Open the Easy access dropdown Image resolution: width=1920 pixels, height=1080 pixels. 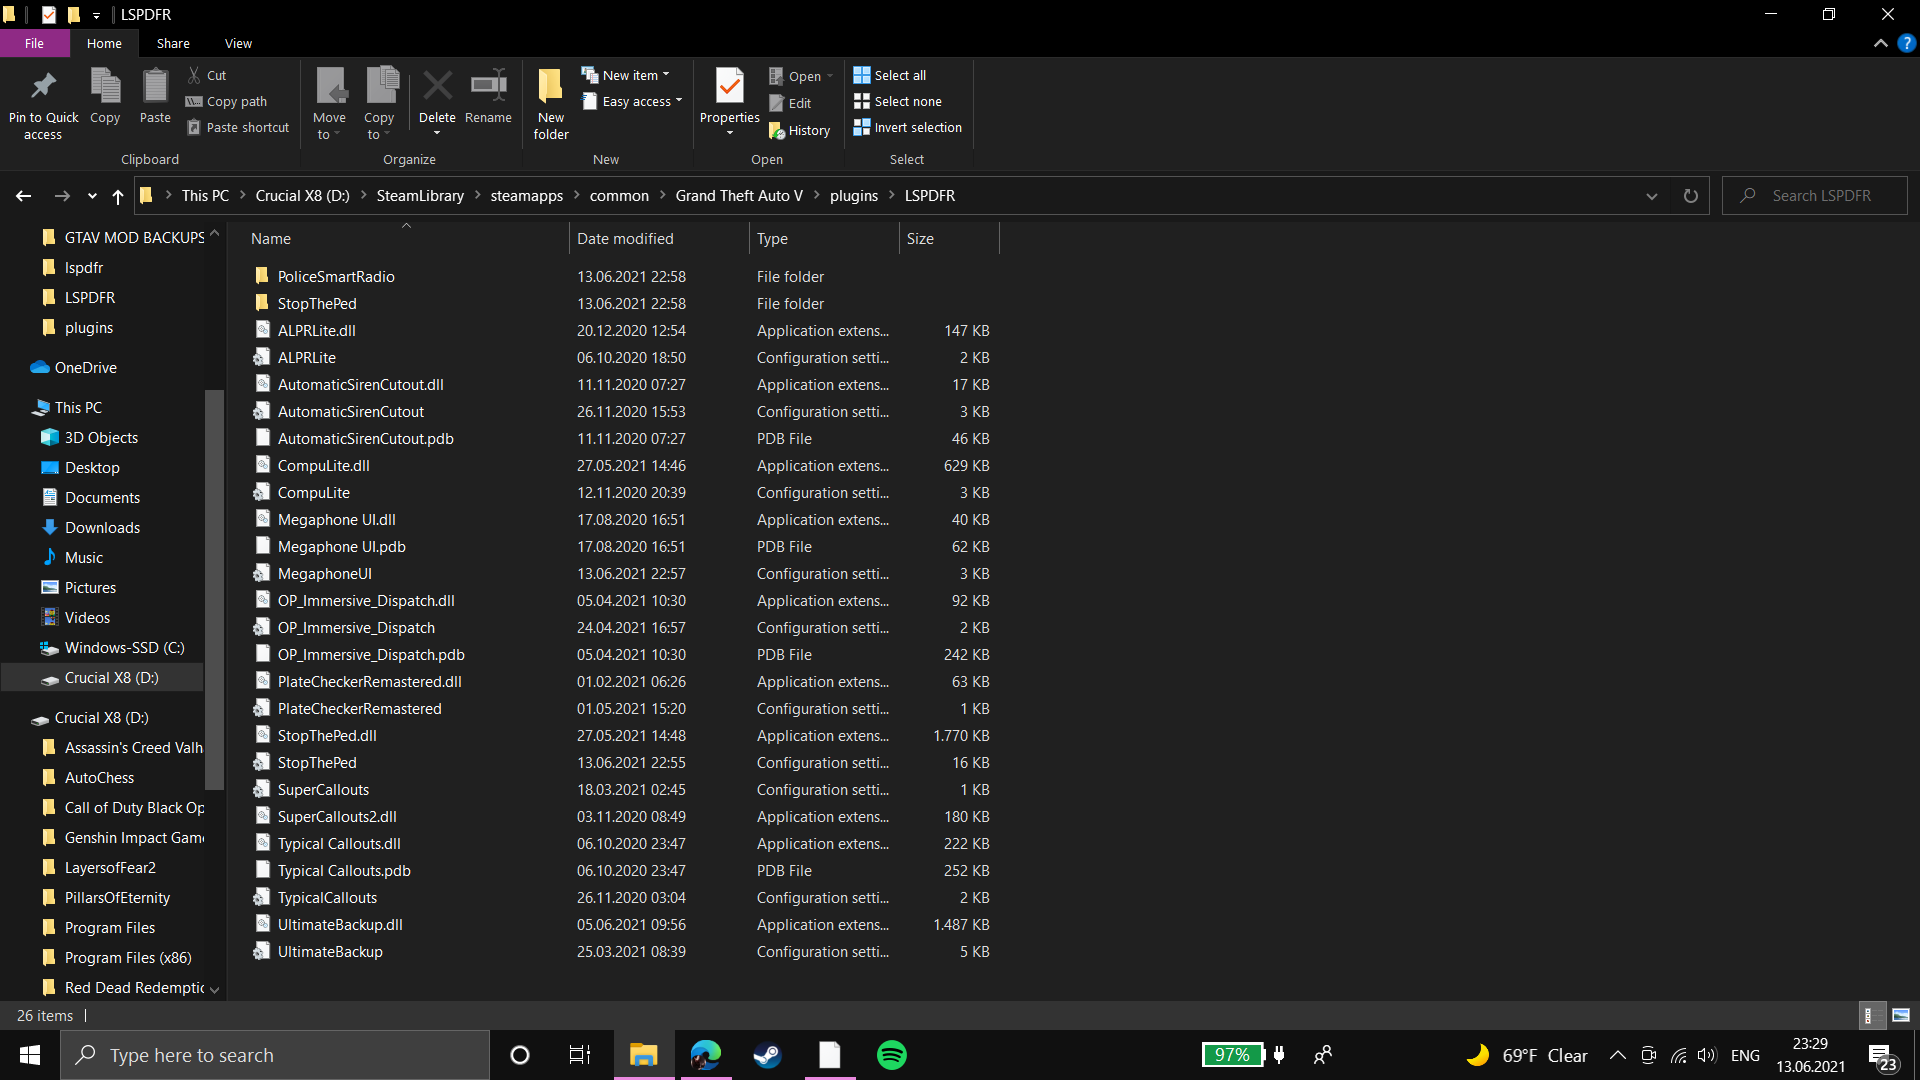(x=637, y=102)
